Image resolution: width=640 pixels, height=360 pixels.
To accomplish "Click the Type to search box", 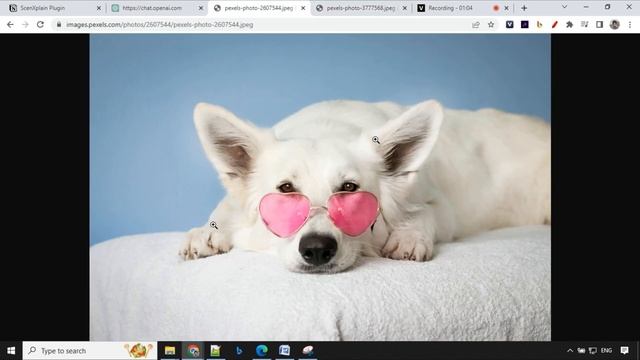I will pyautogui.click(x=89, y=351).
